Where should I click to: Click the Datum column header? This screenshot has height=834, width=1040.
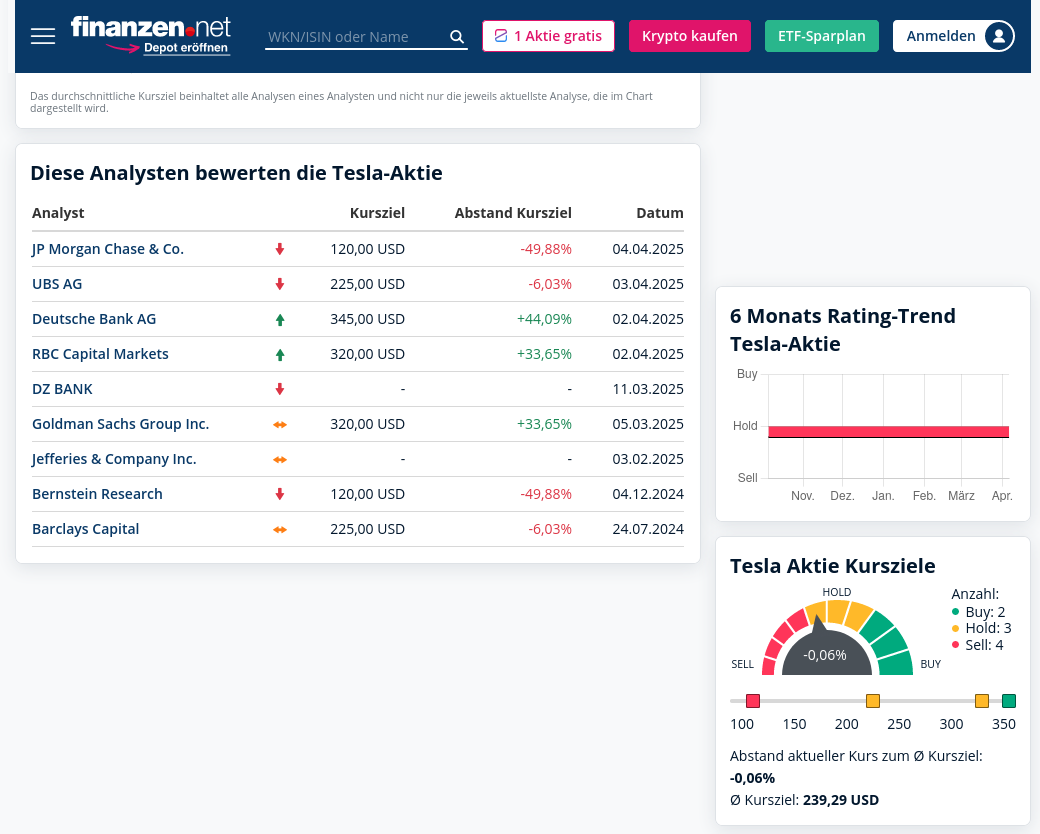pos(660,213)
